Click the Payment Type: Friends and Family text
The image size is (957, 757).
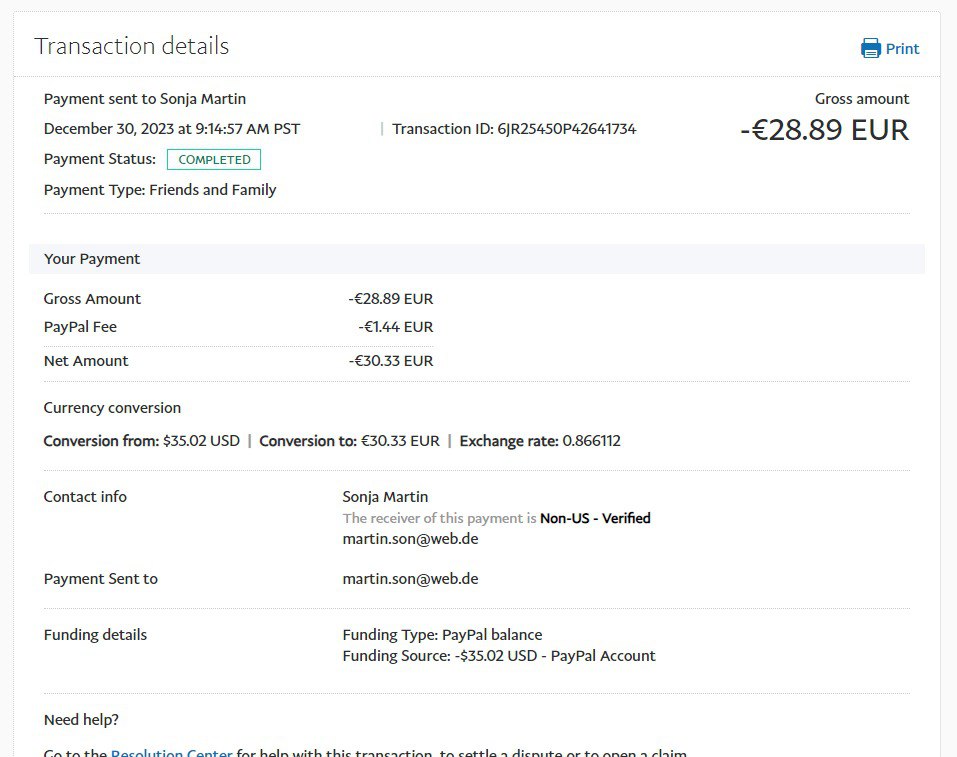pyautogui.click(x=160, y=190)
